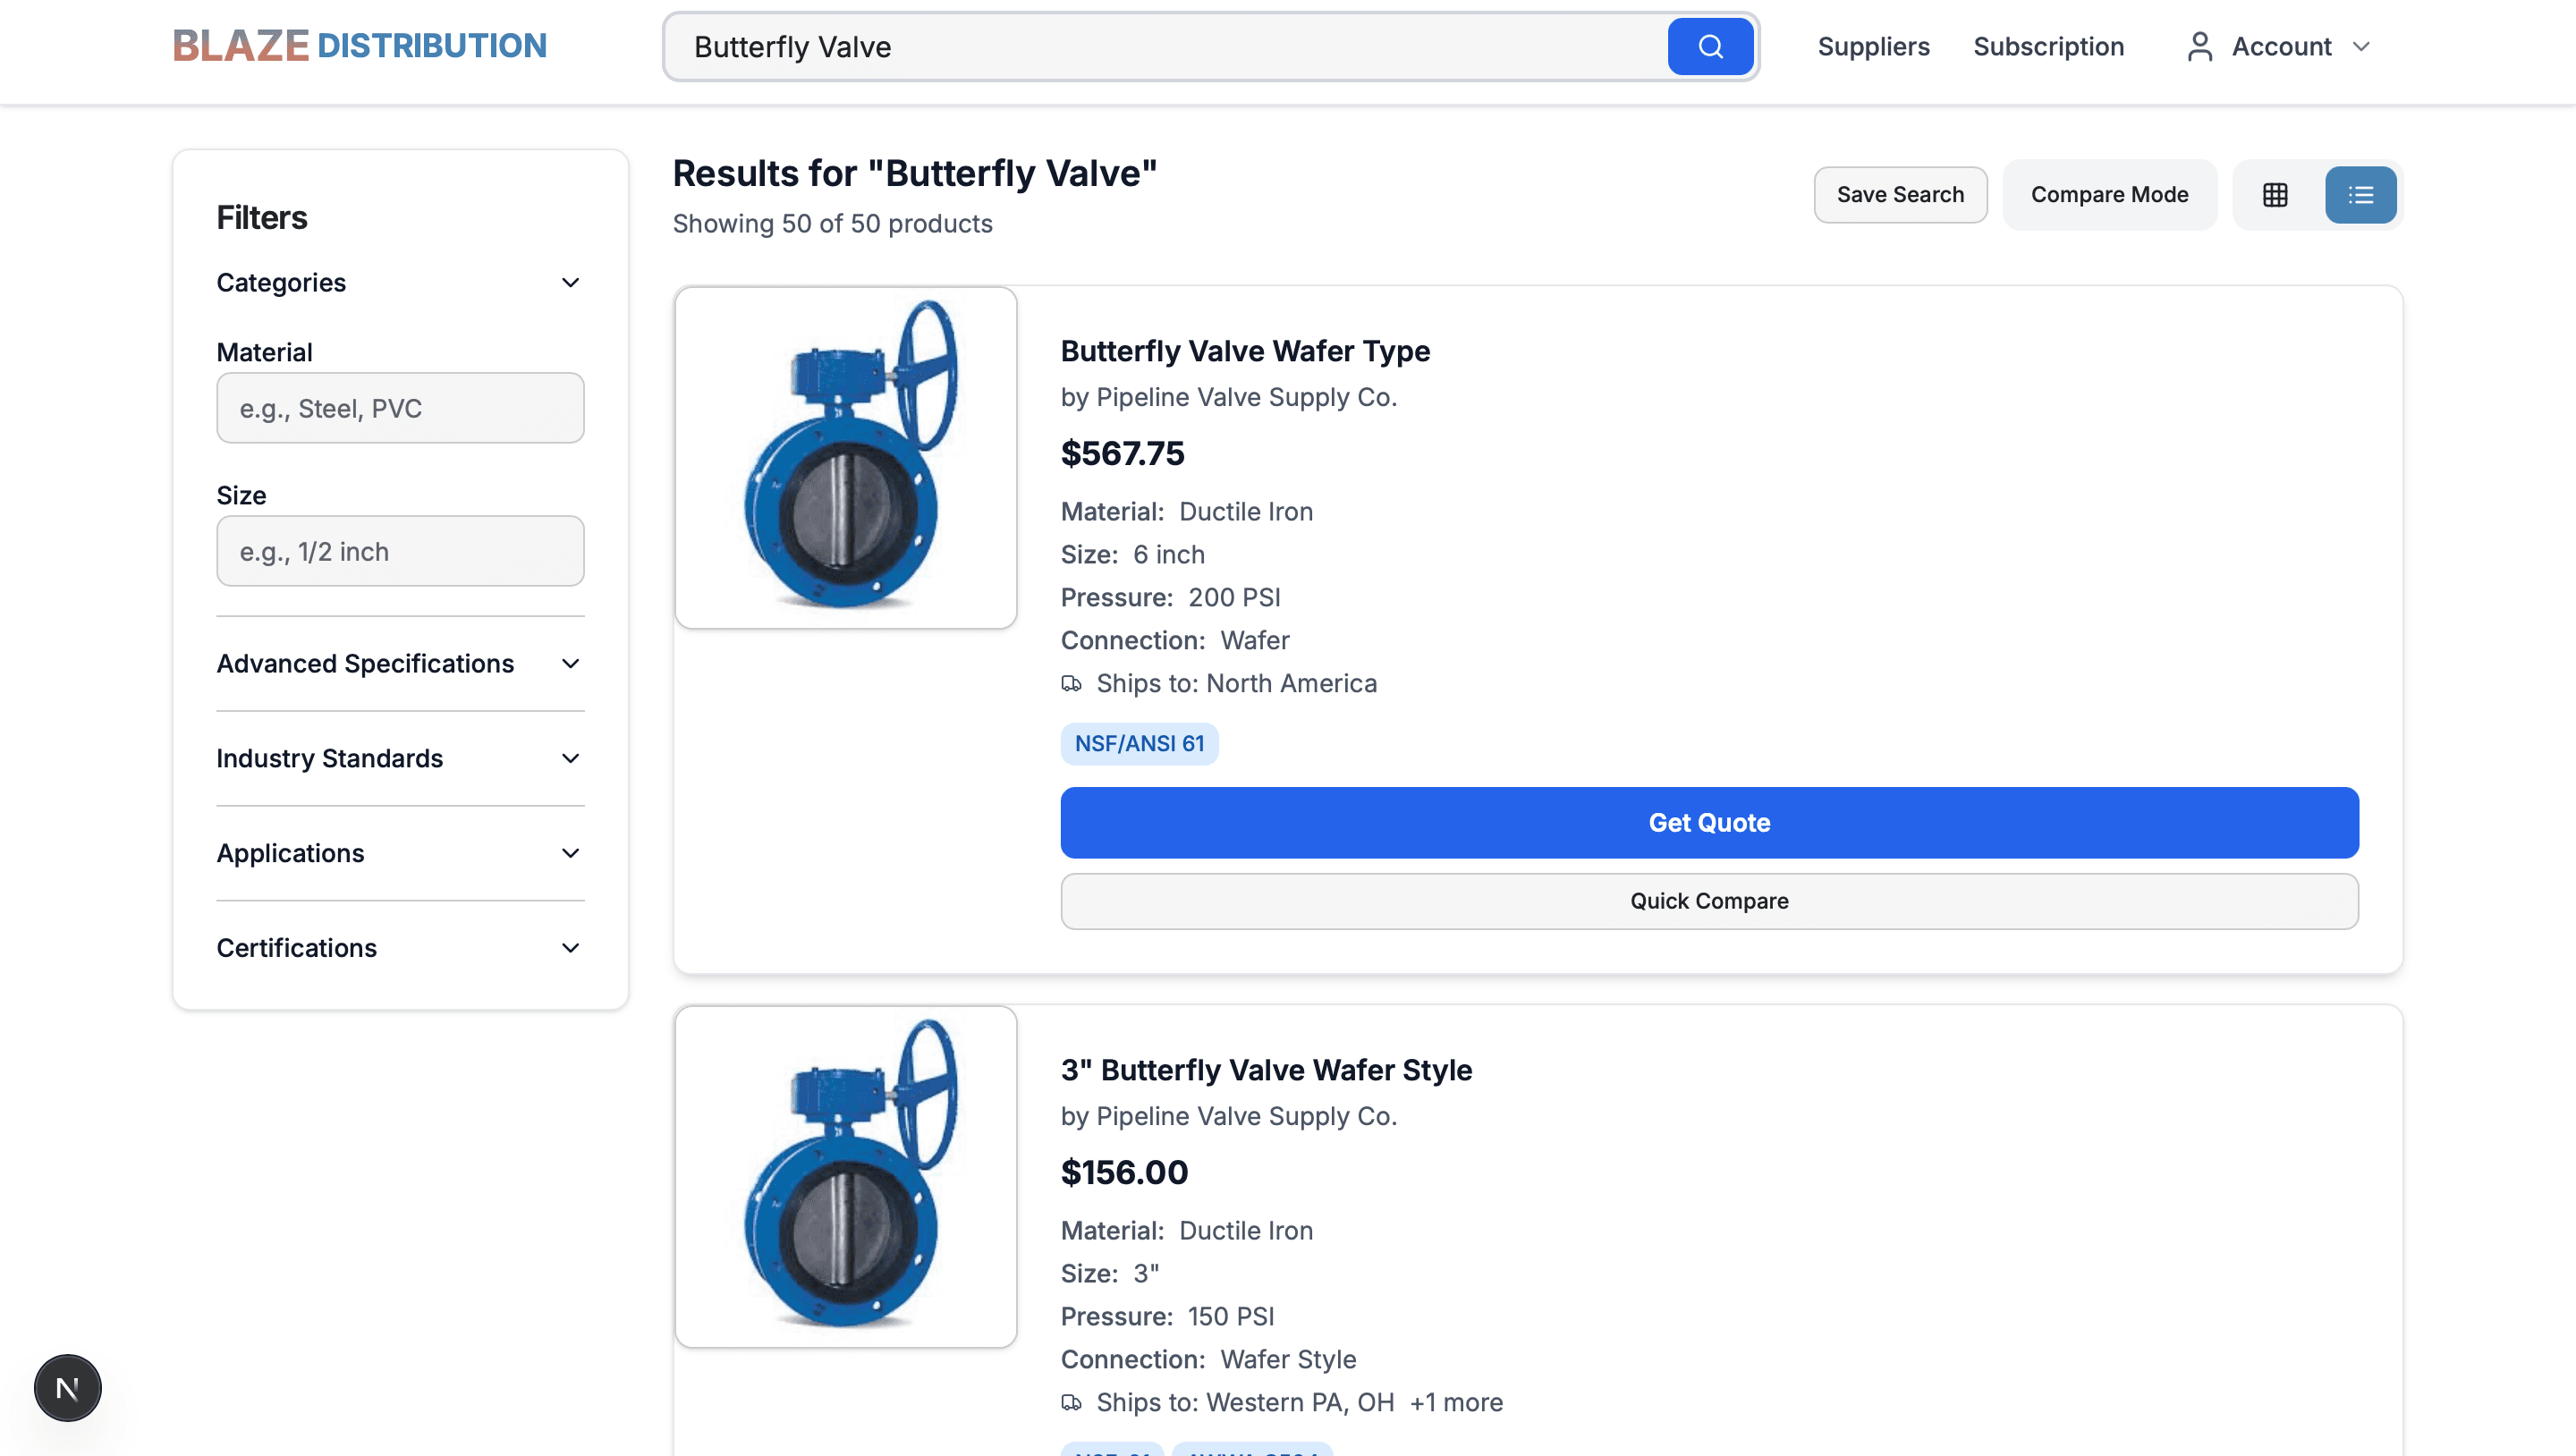Open the Suppliers page
Image resolution: width=2576 pixels, height=1456 pixels.
pyautogui.click(x=1873, y=46)
